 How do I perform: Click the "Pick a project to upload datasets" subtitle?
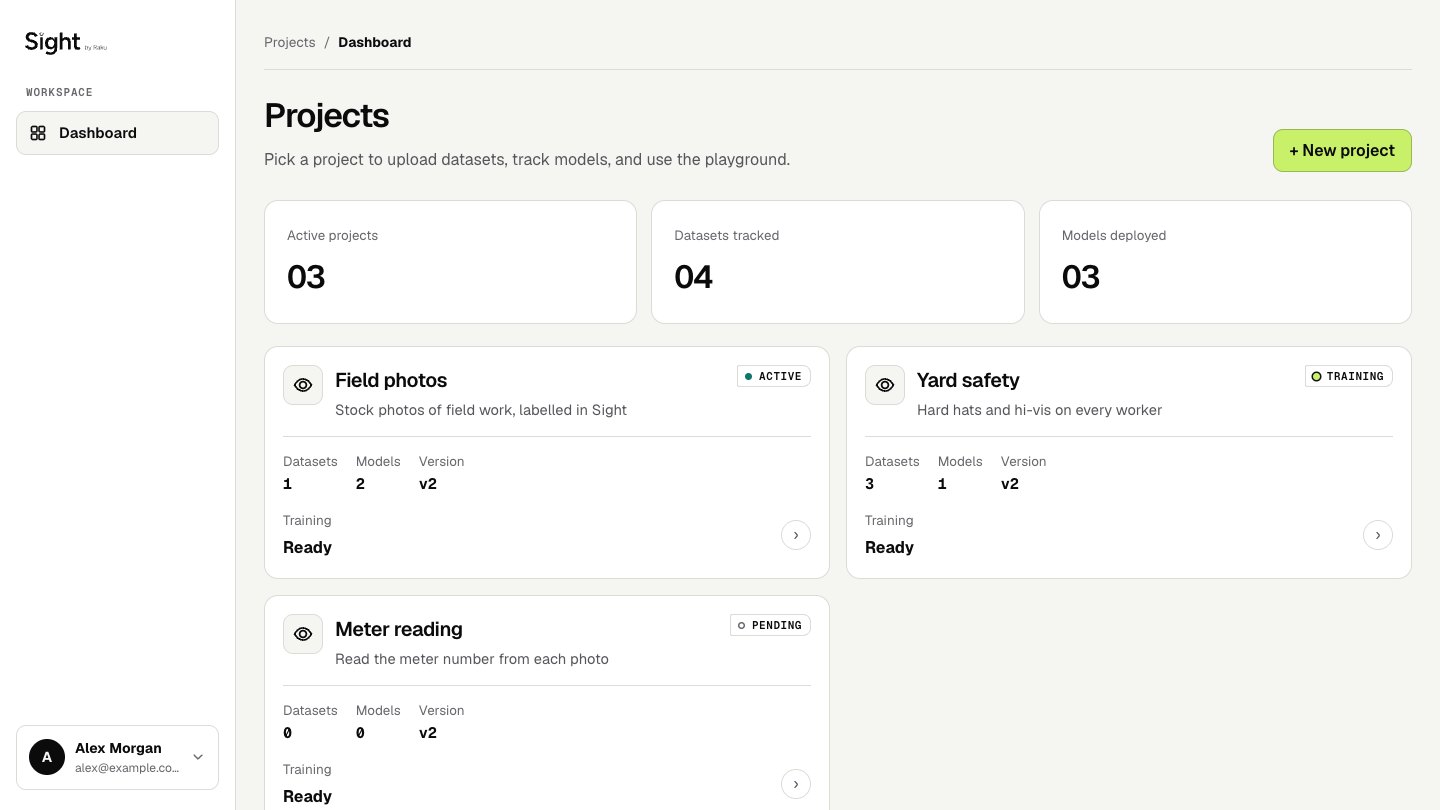527,159
